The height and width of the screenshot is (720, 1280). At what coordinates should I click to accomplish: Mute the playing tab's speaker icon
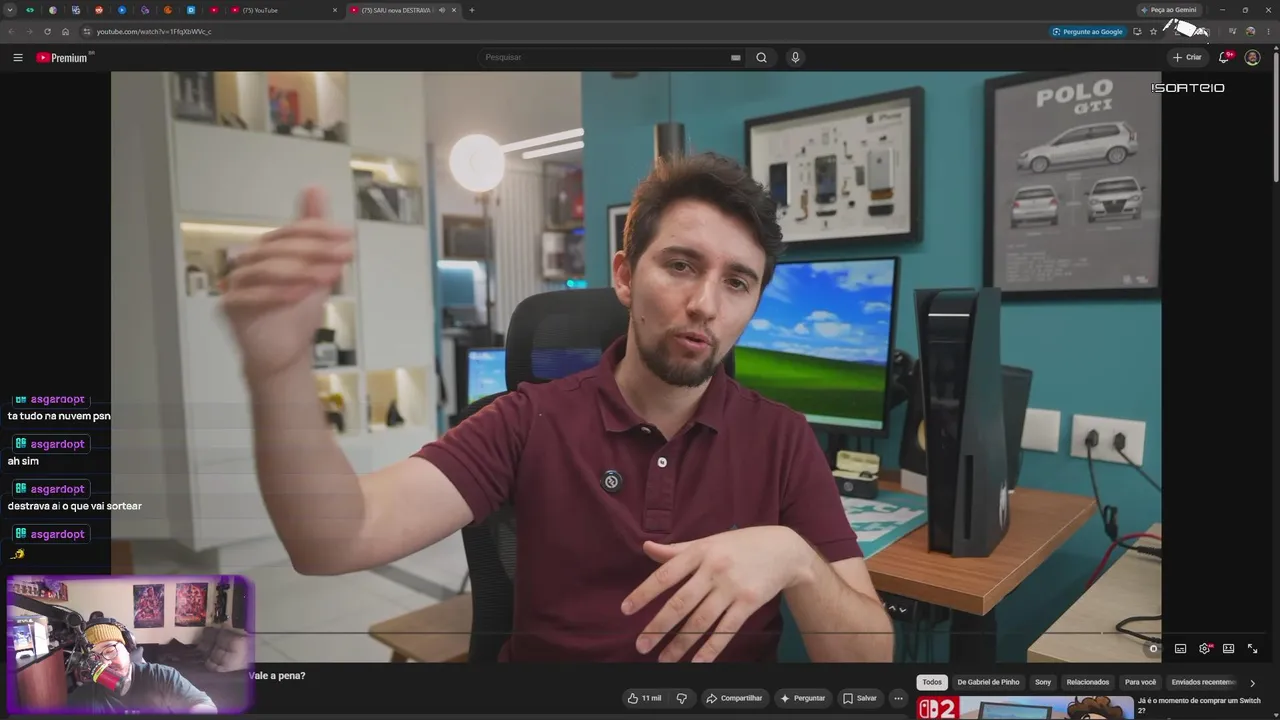coord(441,10)
